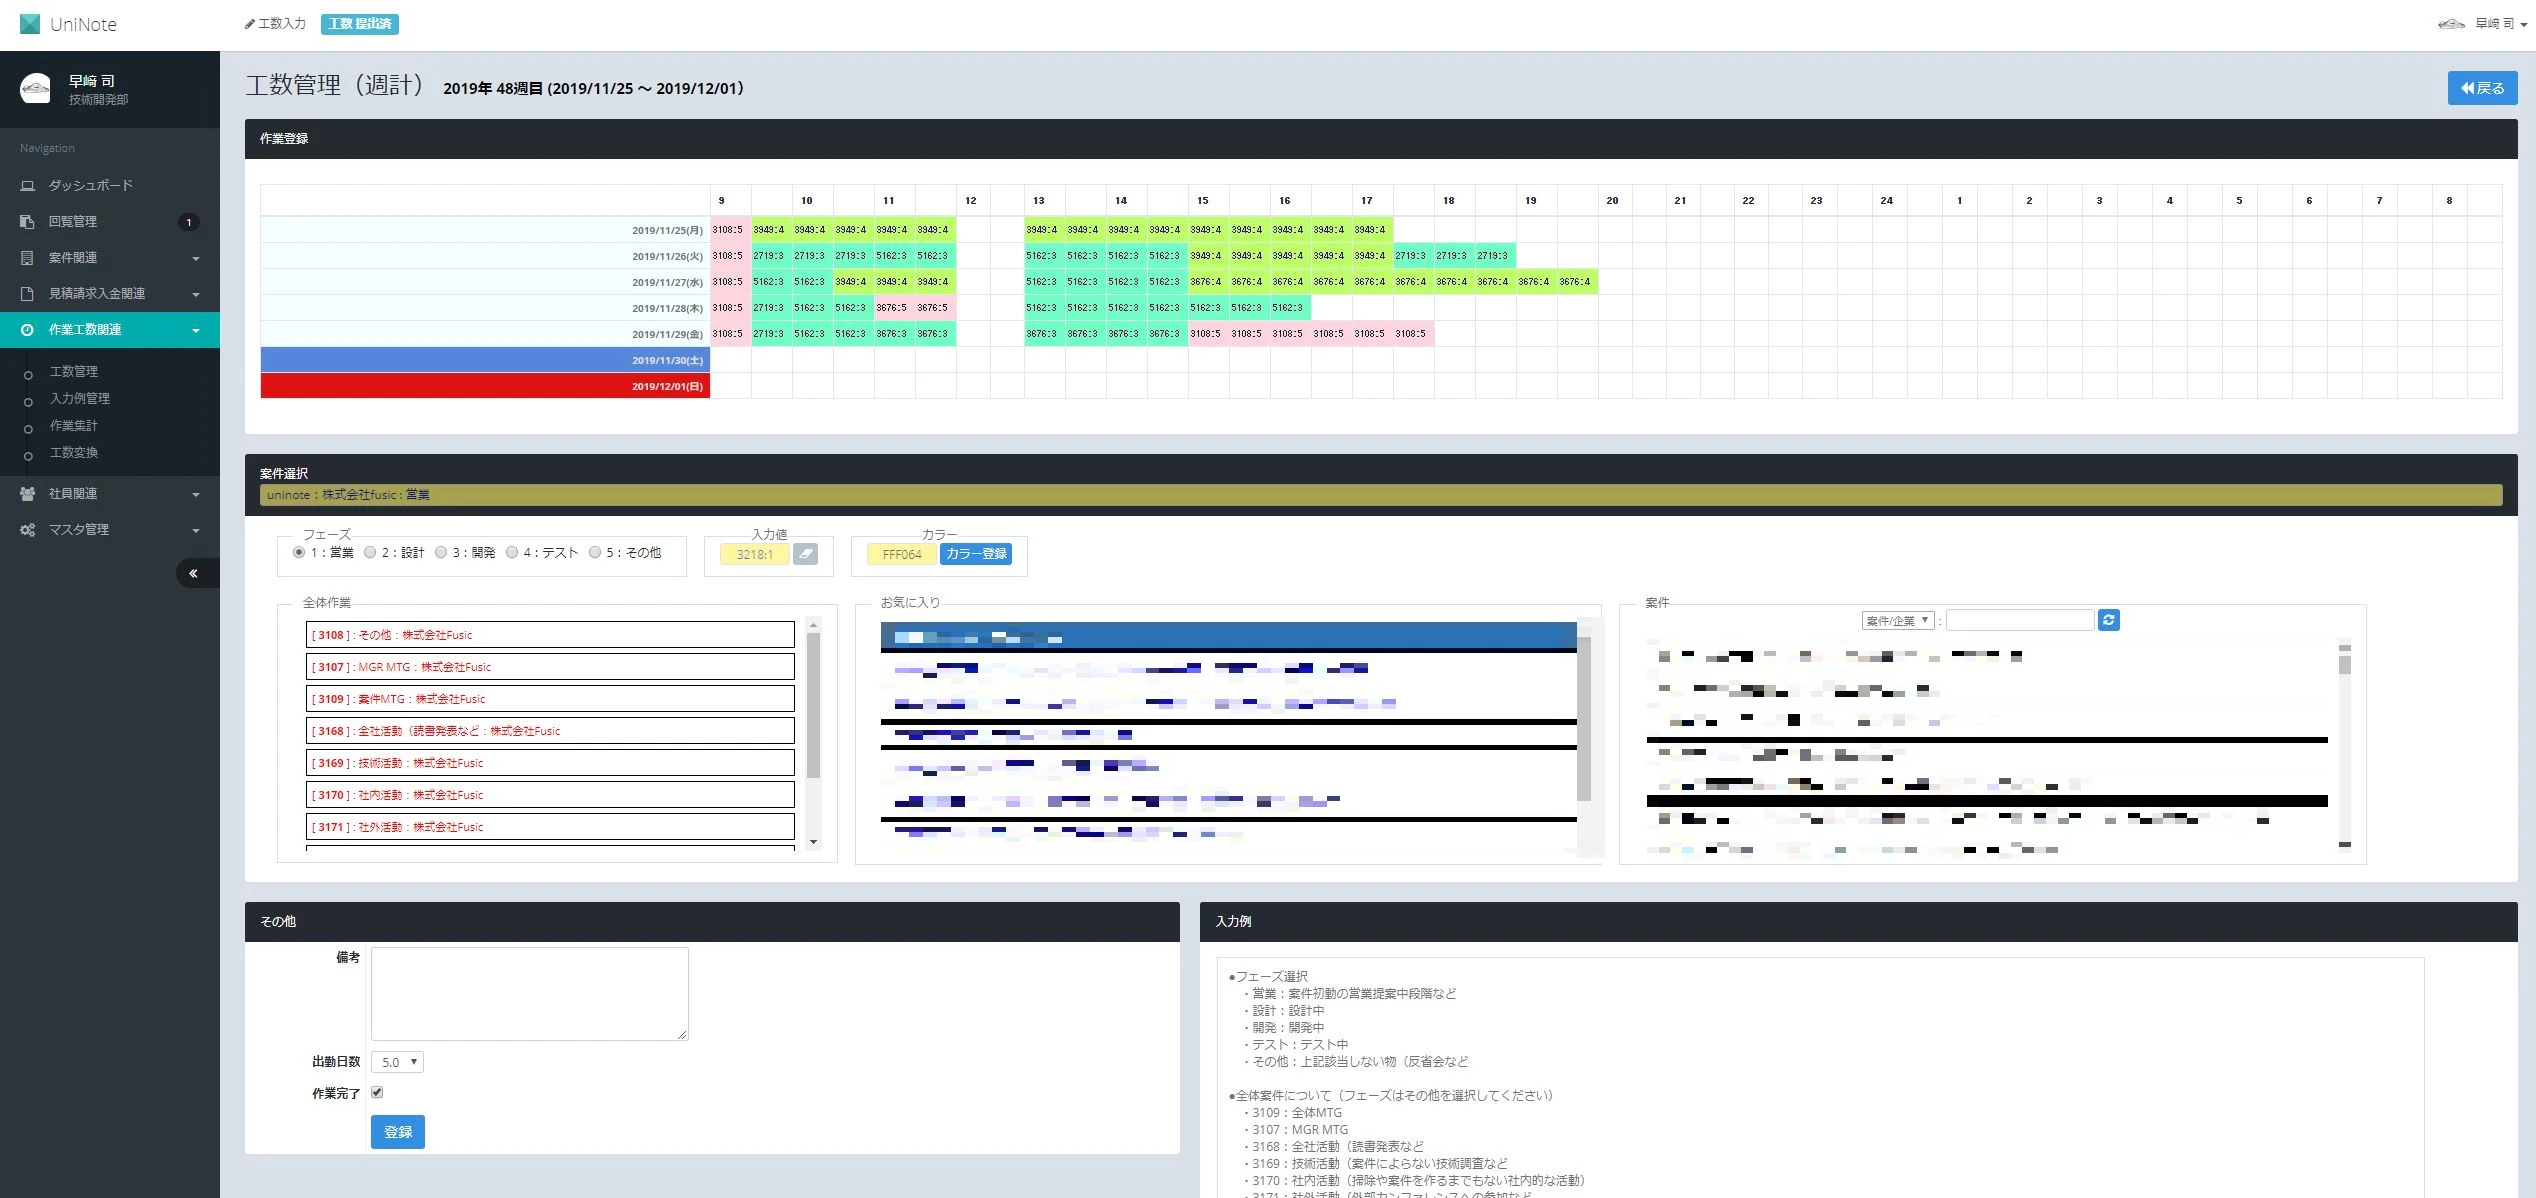Click the 備考 text area
This screenshot has height=1198, width=2536.
click(529, 994)
